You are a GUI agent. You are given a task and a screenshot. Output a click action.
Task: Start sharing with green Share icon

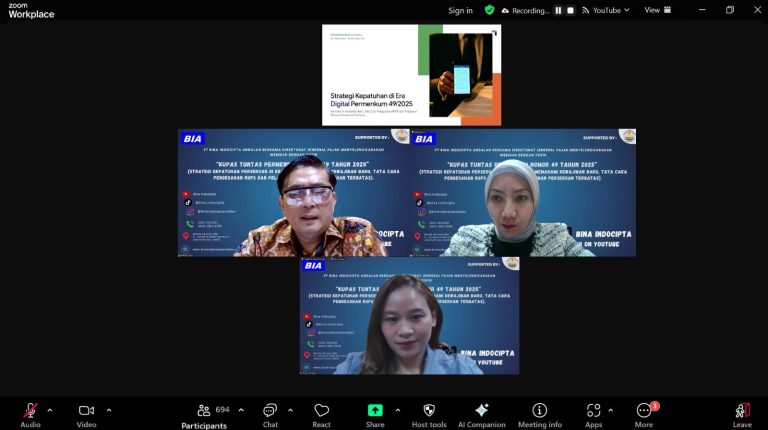375,410
